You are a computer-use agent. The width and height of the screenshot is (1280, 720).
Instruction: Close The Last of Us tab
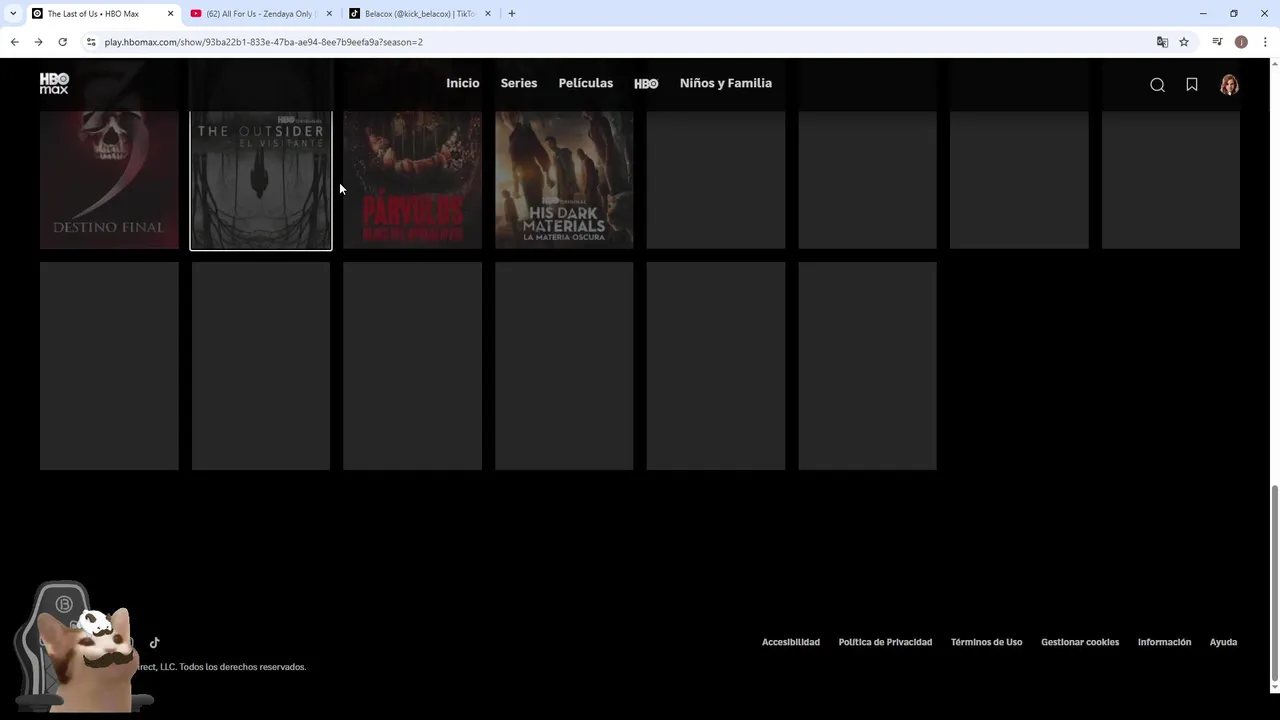tap(170, 14)
